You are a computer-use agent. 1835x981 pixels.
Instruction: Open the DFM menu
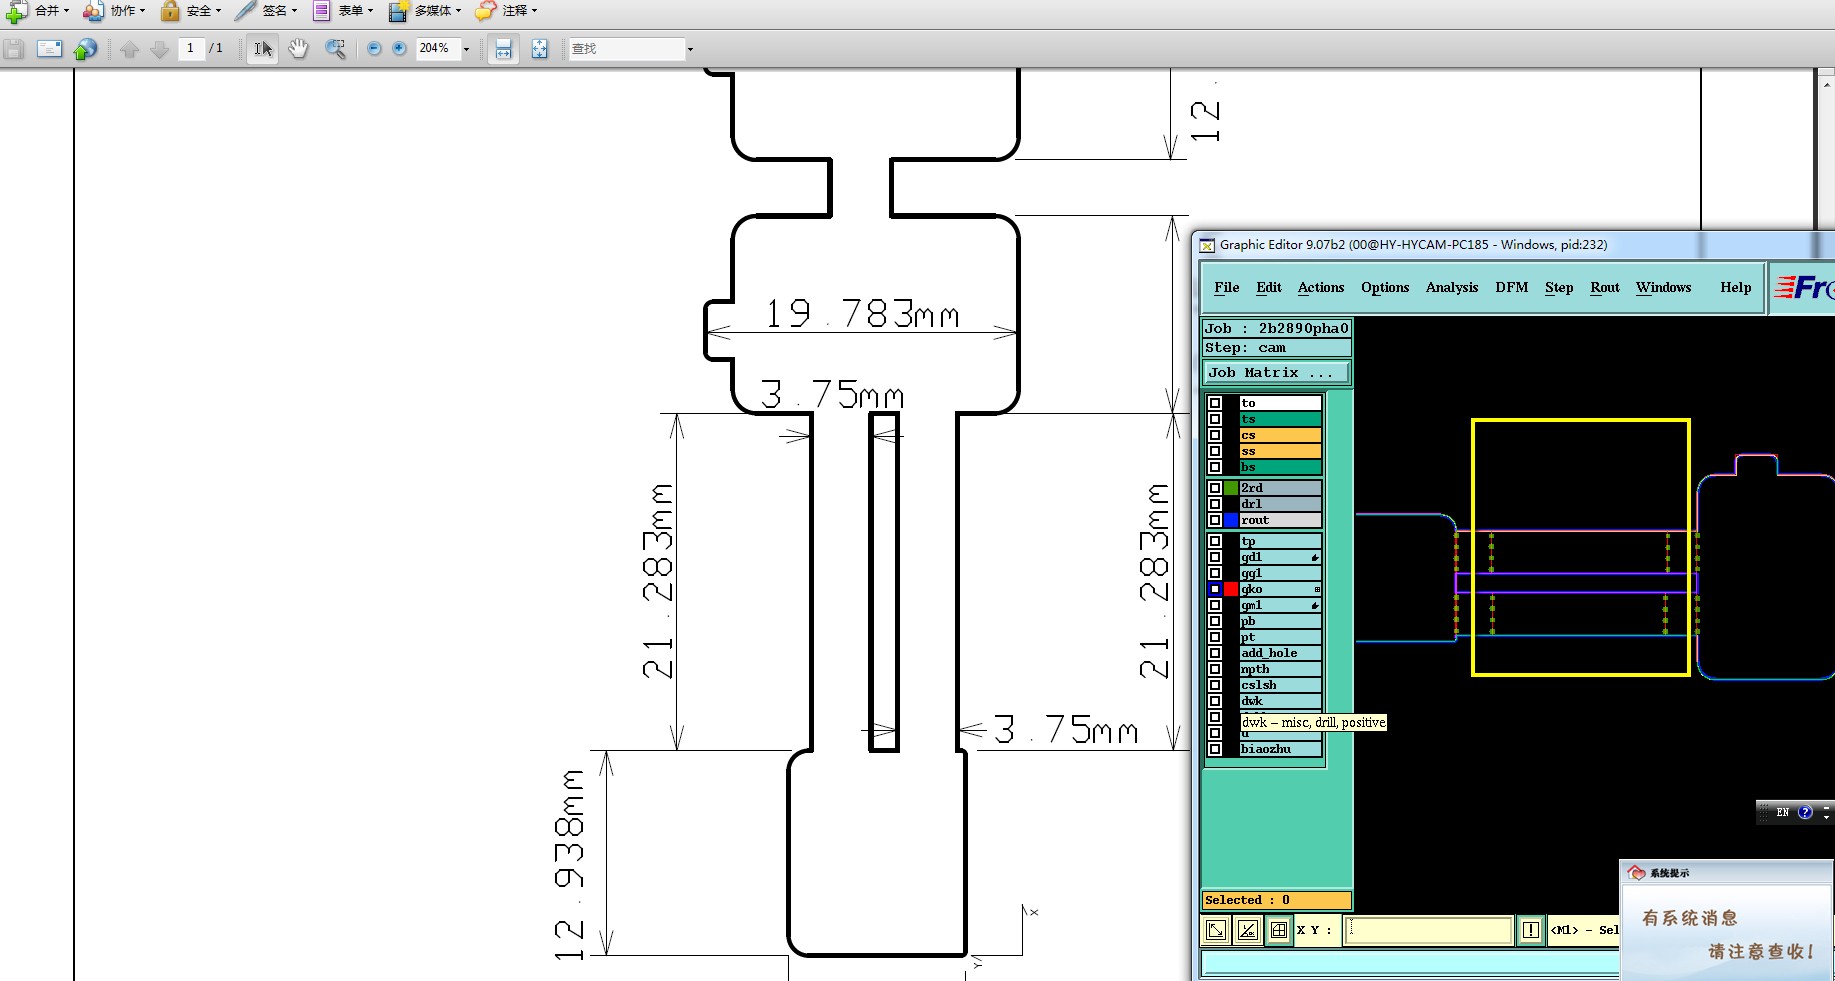(1511, 288)
